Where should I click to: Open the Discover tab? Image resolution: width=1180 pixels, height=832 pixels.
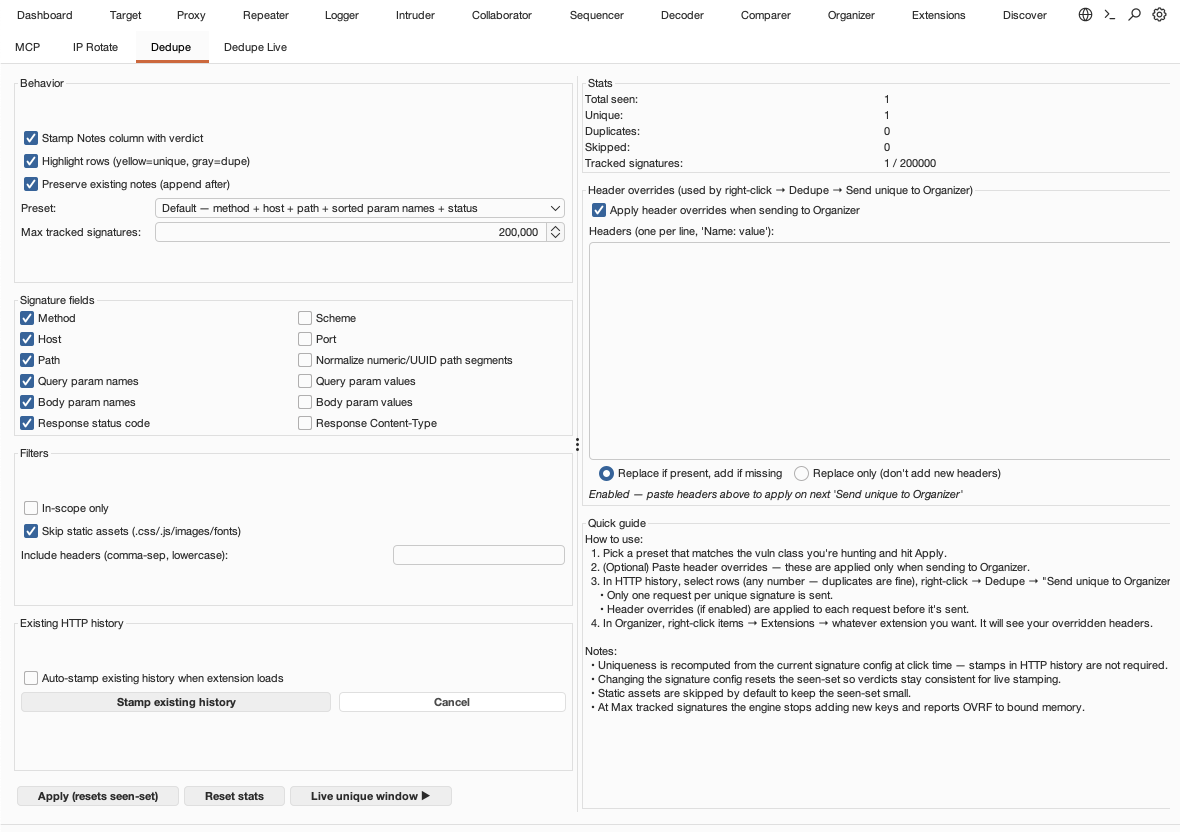[1025, 15]
